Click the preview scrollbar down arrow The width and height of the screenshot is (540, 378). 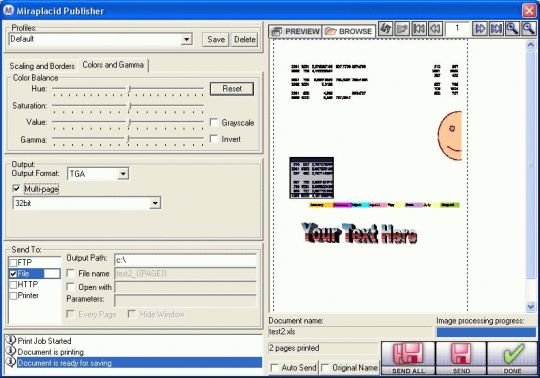click(x=531, y=306)
